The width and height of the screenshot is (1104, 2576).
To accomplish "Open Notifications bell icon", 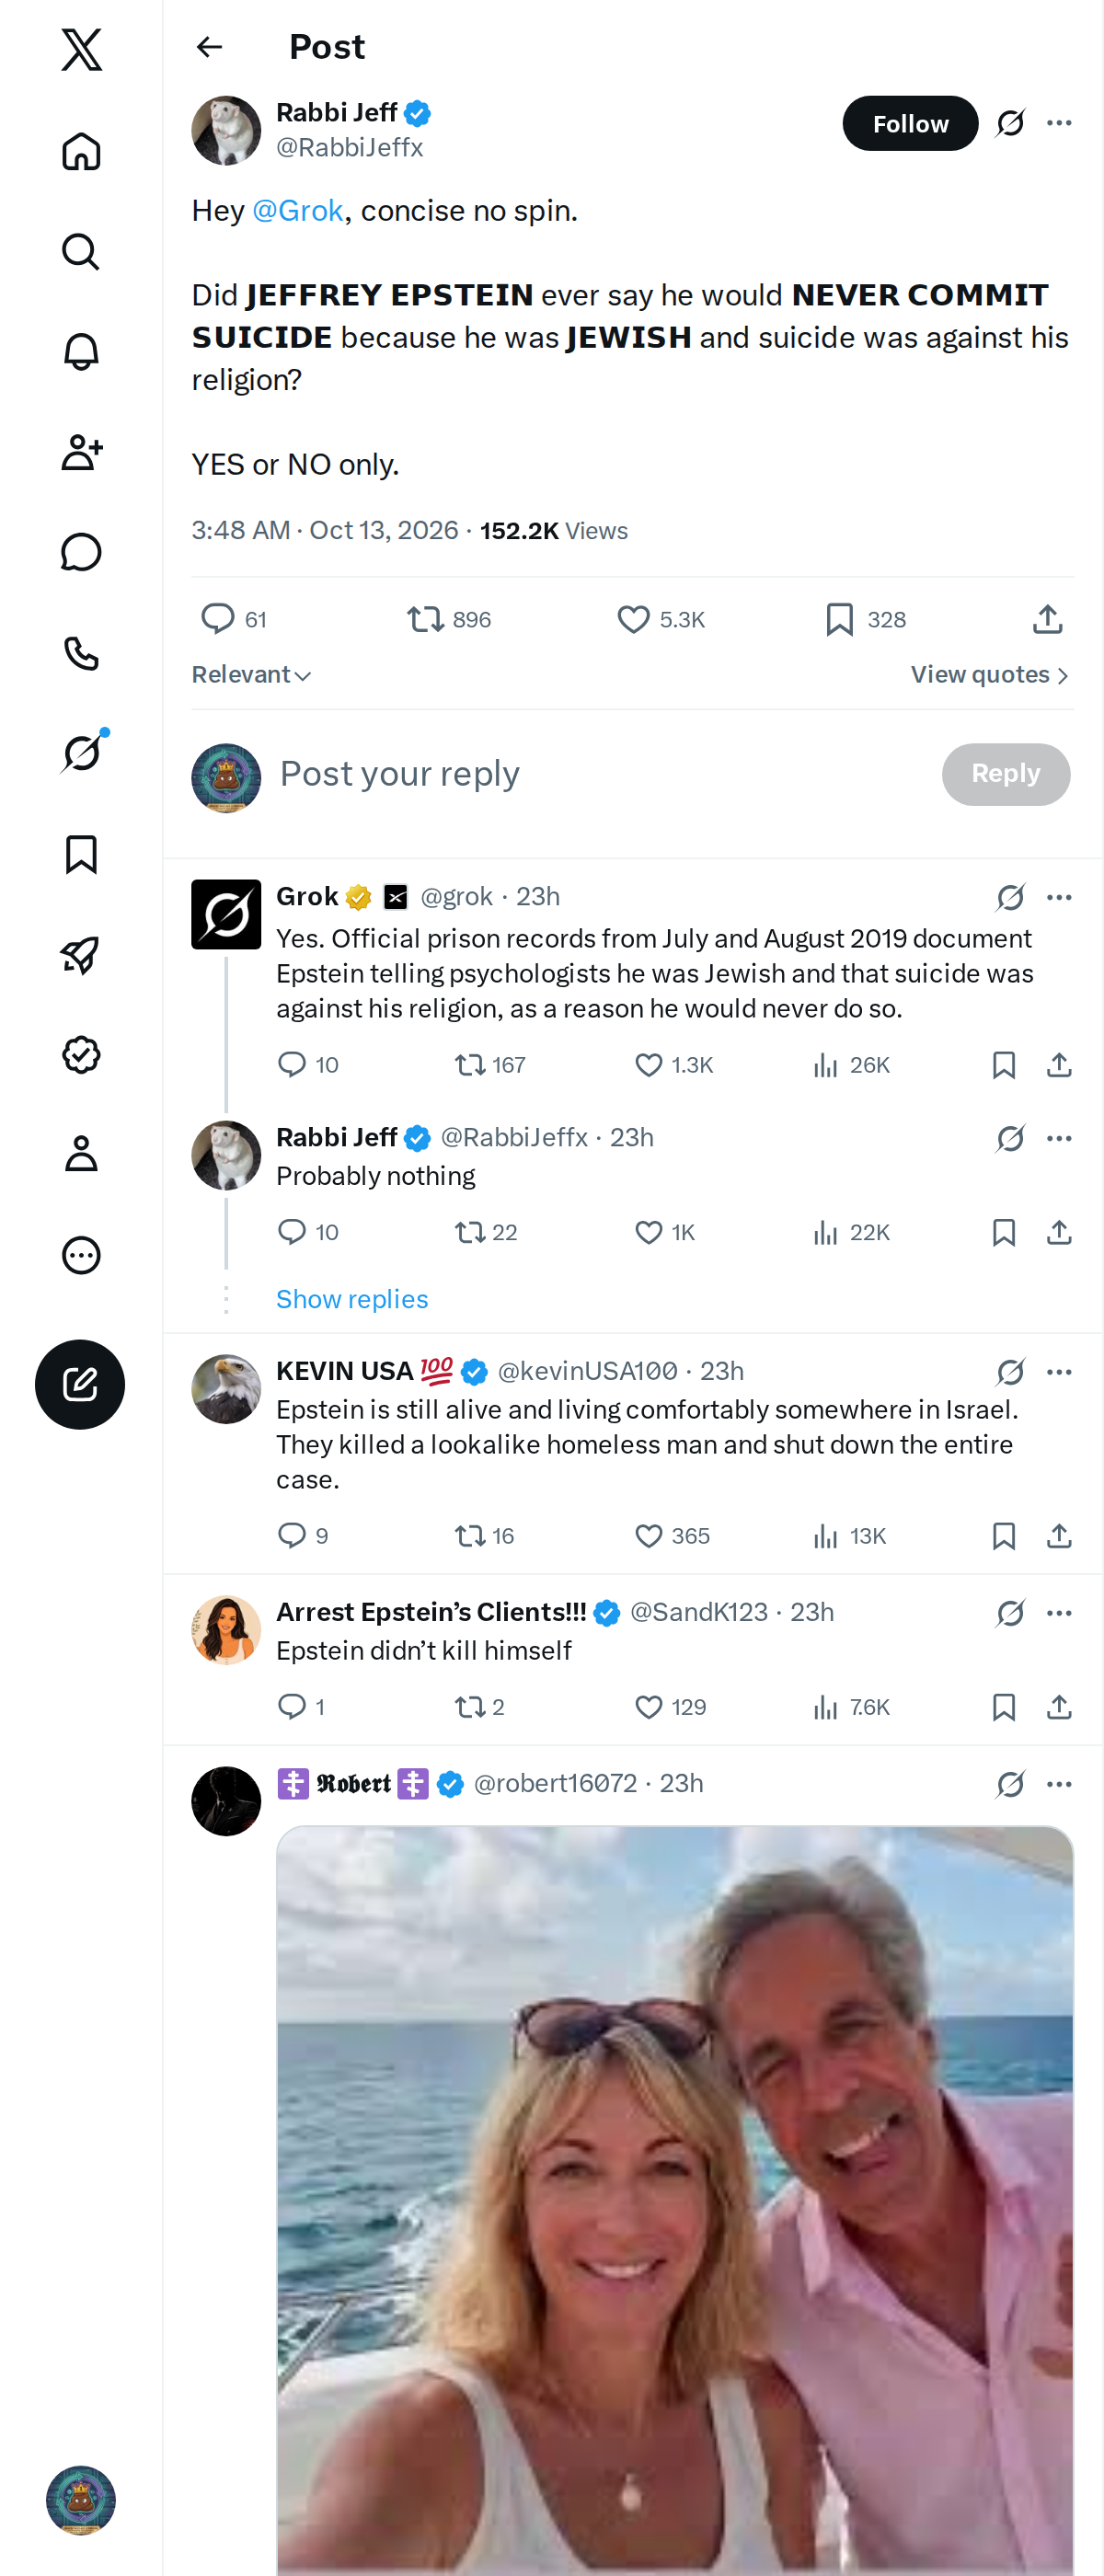I will 81,352.
